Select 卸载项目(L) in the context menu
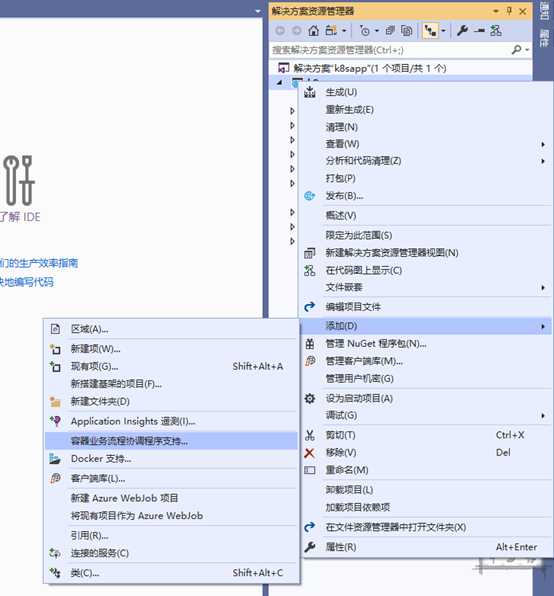This screenshot has height=596, width=554. [x=426, y=490]
